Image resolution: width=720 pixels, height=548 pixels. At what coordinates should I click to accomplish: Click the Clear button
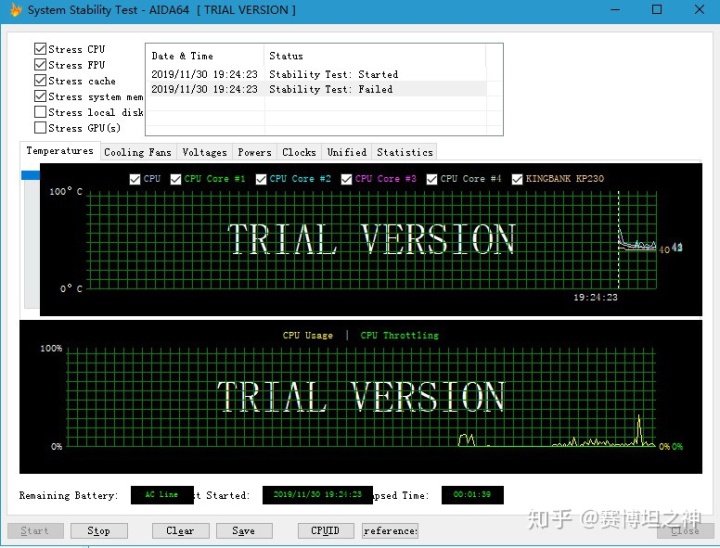180,531
